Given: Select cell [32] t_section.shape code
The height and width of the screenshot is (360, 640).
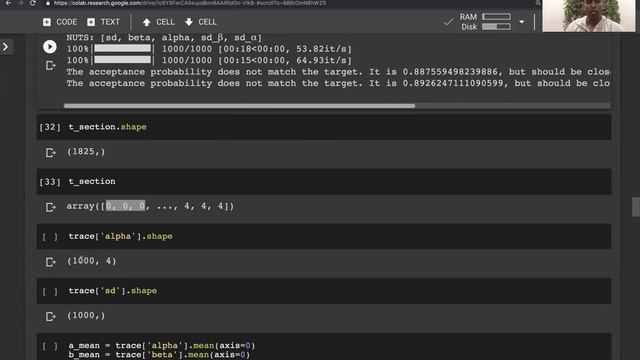Looking at the screenshot, I should [324, 127].
